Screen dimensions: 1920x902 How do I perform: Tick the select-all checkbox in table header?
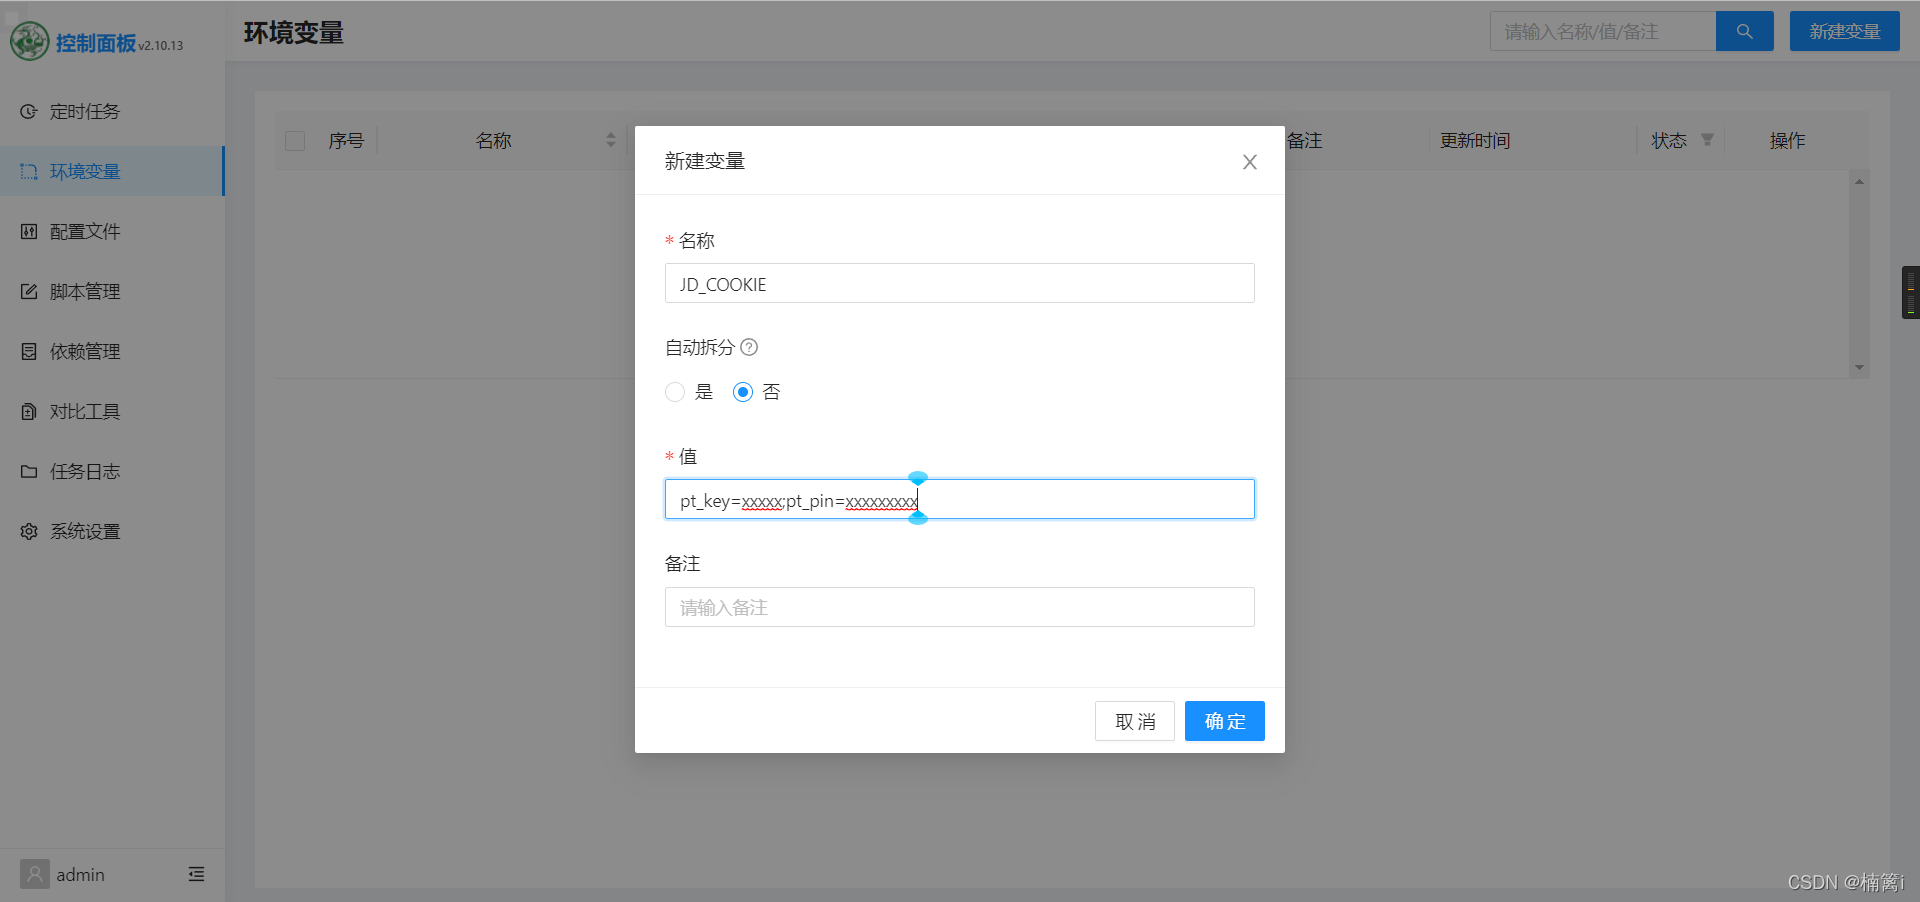[295, 141]
